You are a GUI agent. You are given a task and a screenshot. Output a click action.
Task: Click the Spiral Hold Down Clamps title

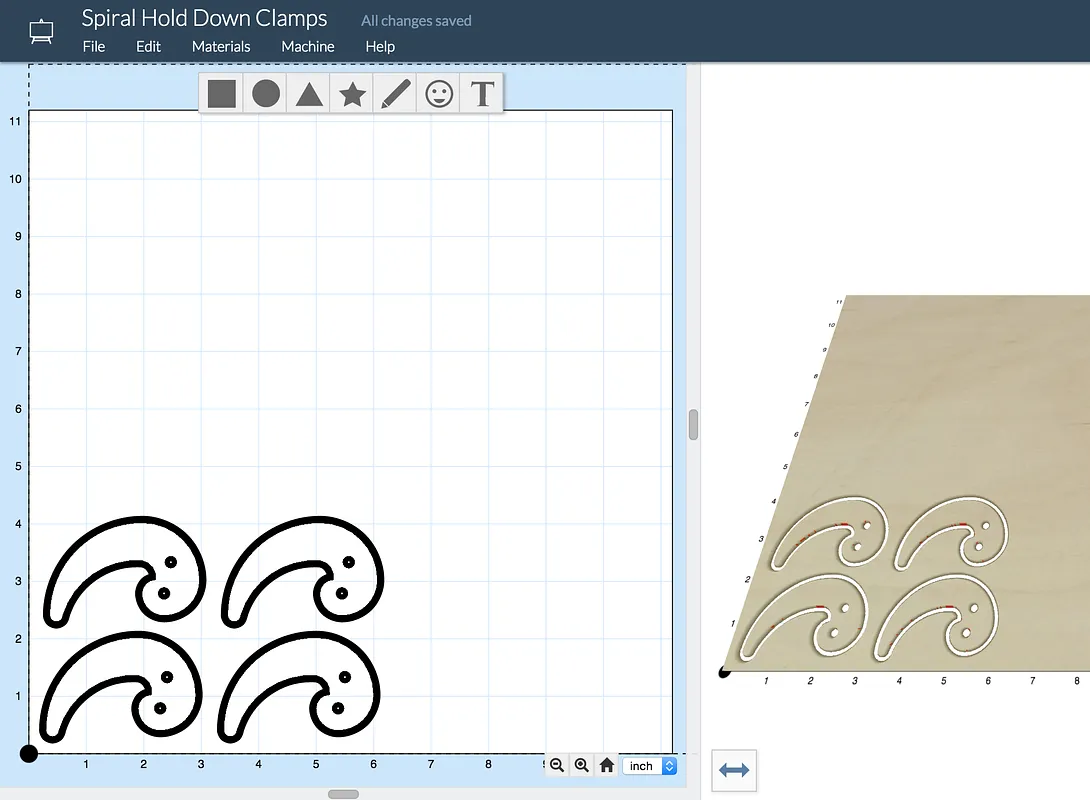[x=204, y=18]
